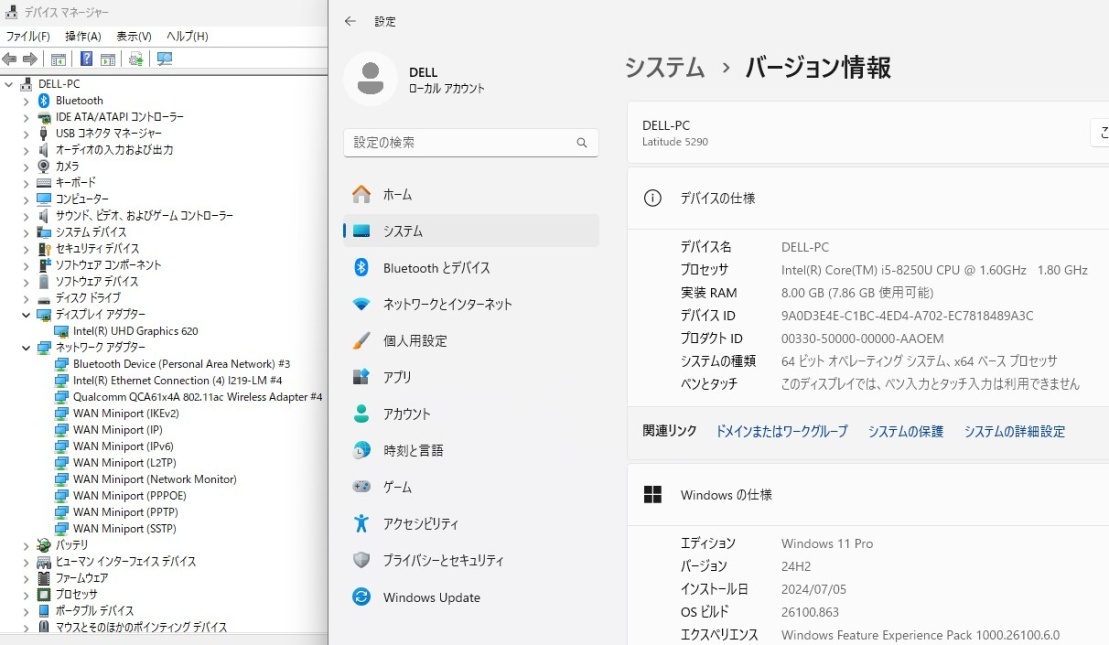This screenshot has height=645, width=1109.
Task: Open システムの詳細設定
Action: (x=1014, y=431)
